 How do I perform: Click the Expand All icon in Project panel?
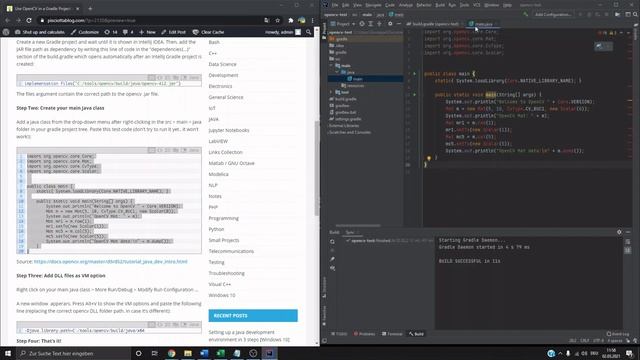[371, 24]
